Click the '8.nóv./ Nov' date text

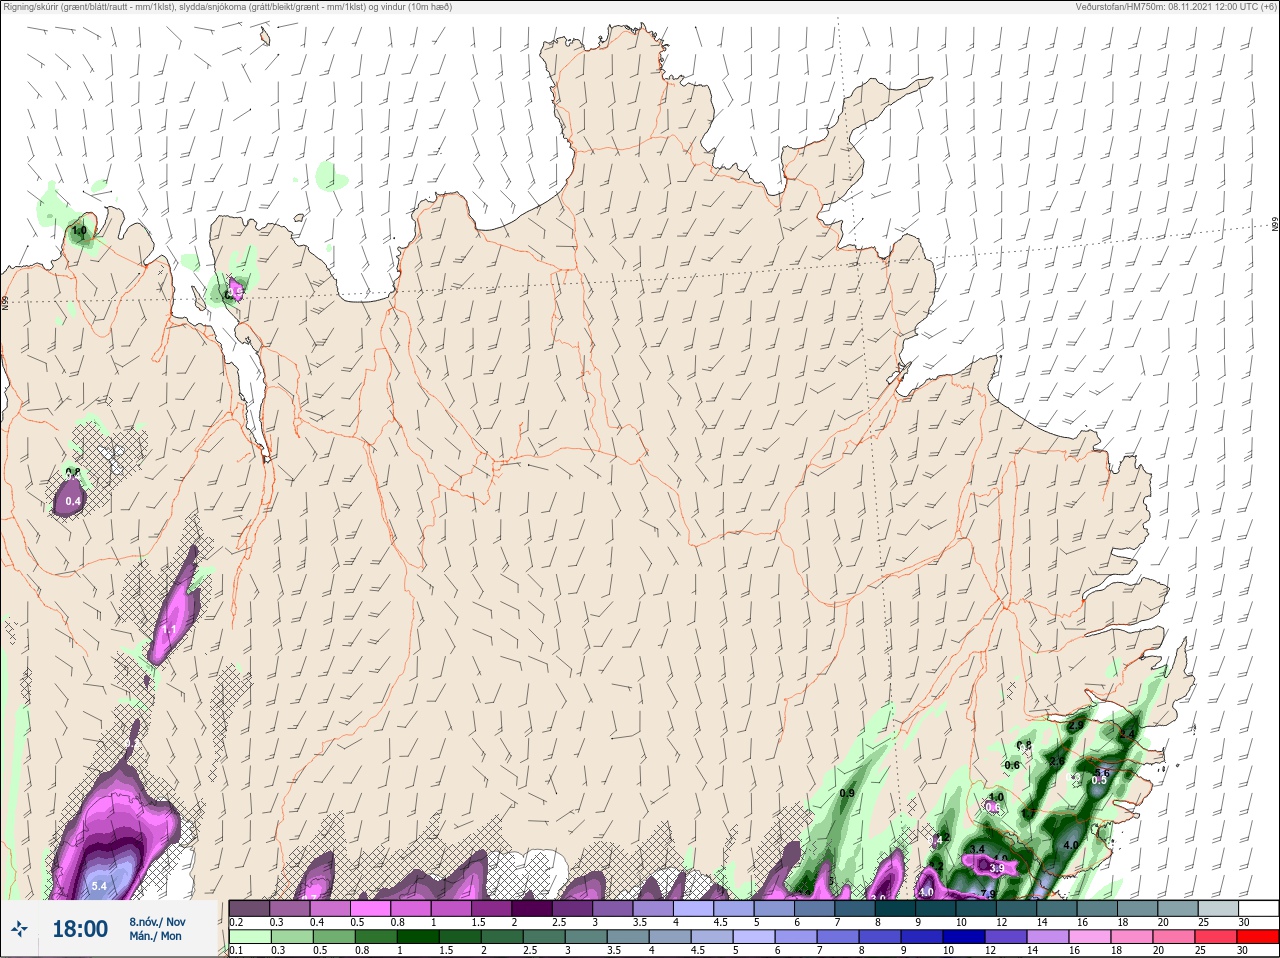pos(157,922)
